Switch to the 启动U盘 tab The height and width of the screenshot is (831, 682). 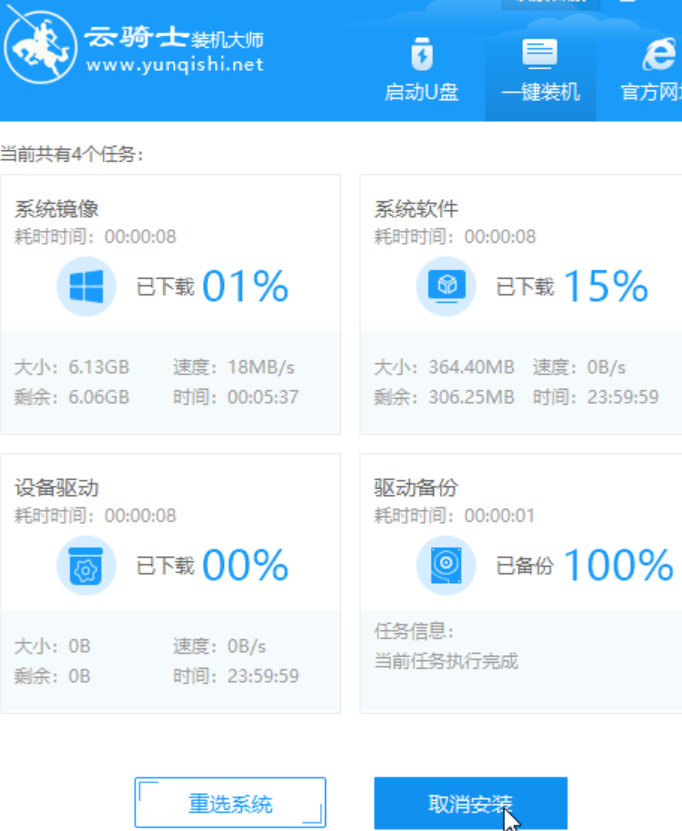tap(422, 93)
